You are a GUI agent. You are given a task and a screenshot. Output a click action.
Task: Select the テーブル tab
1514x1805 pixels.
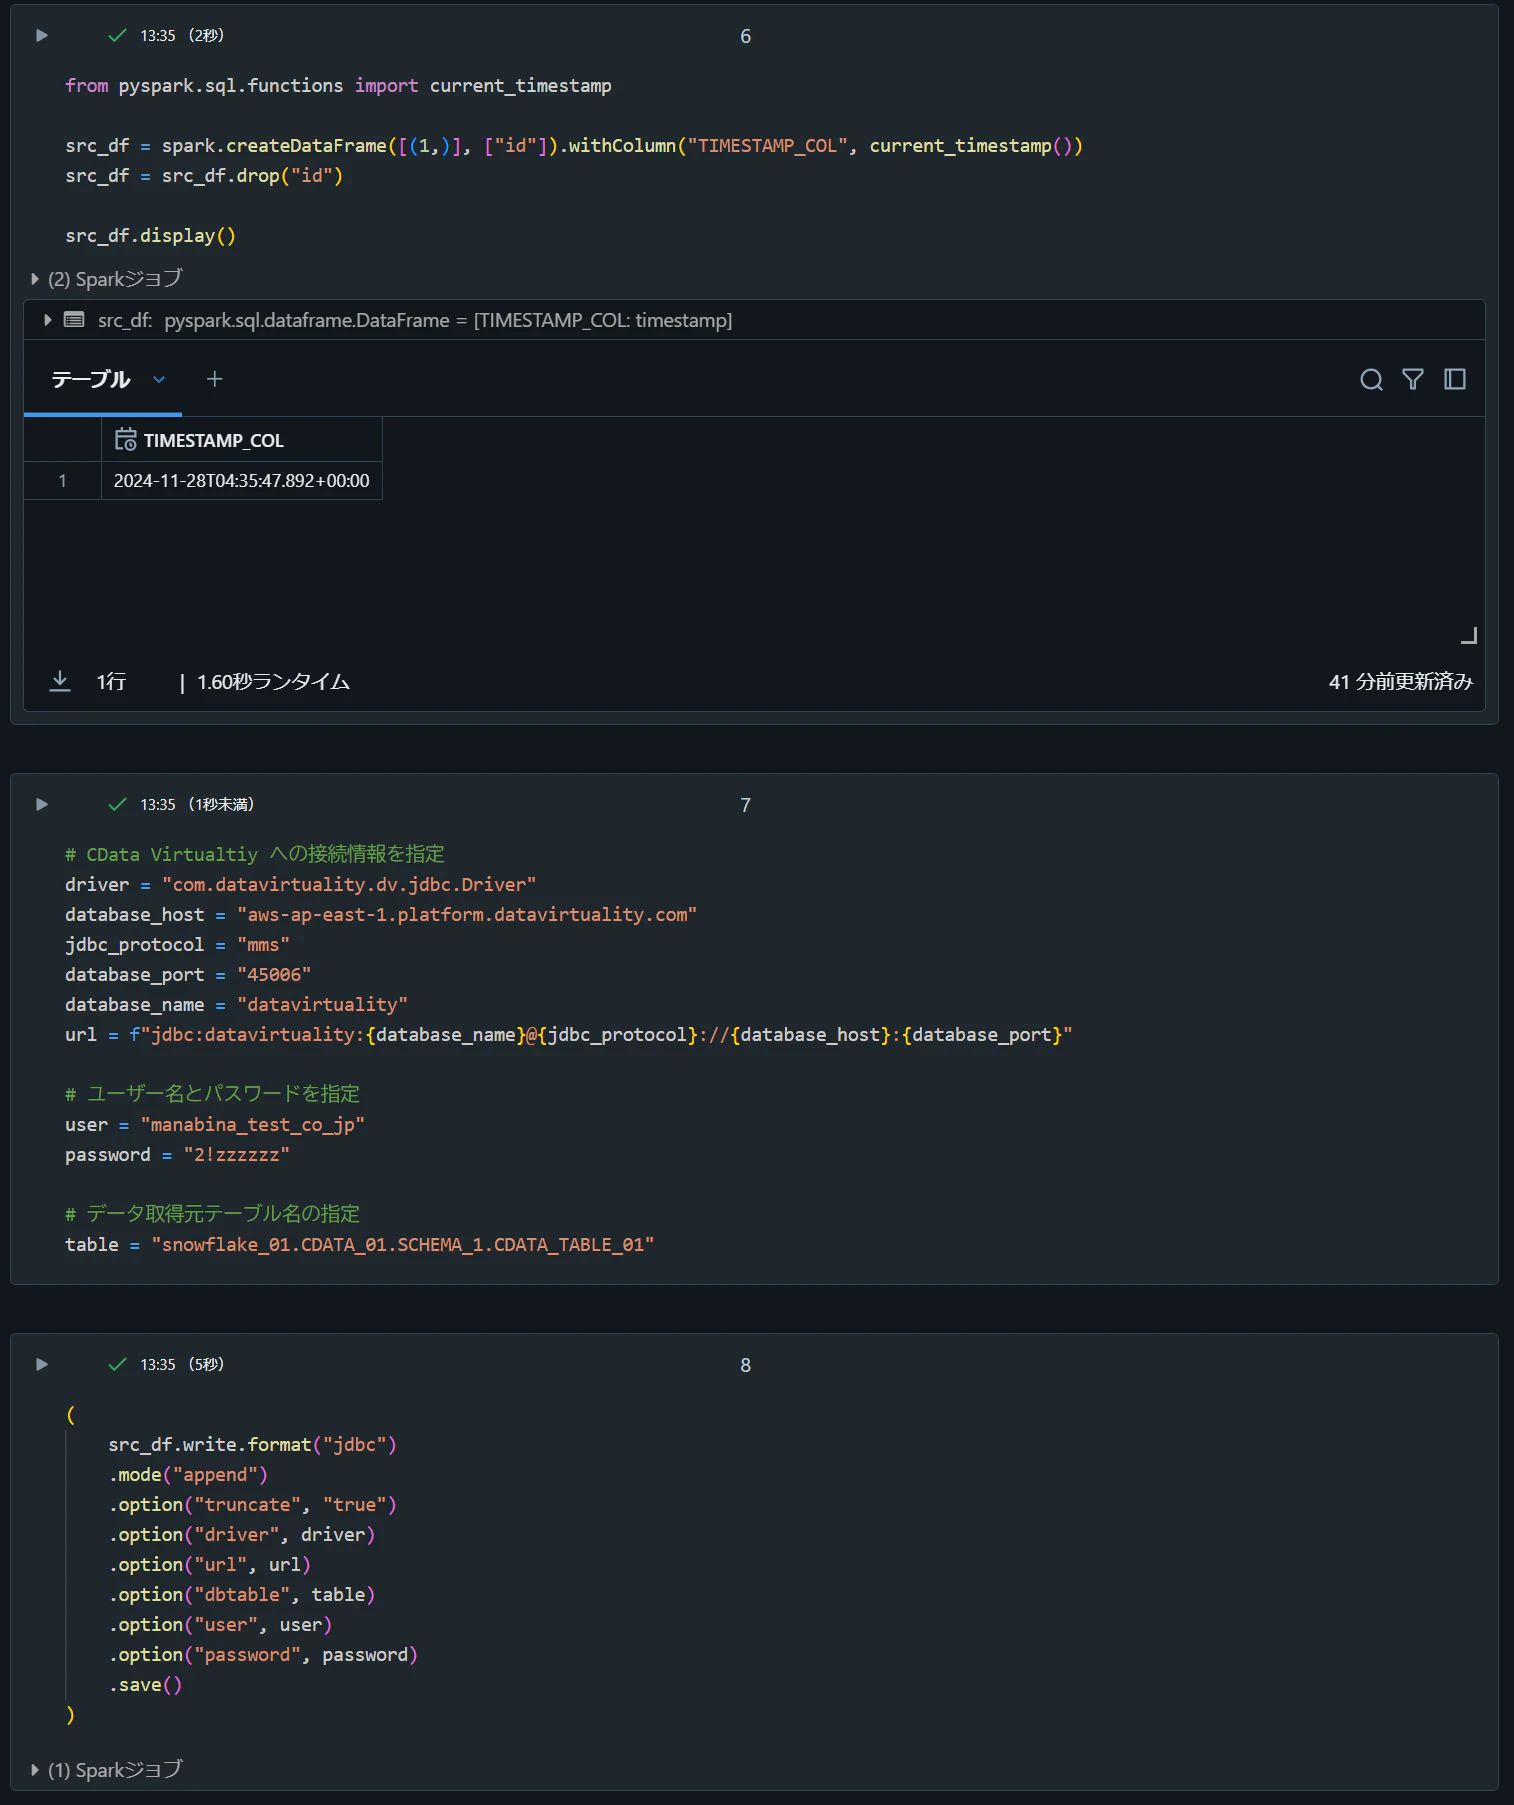(x=91, y=379)
